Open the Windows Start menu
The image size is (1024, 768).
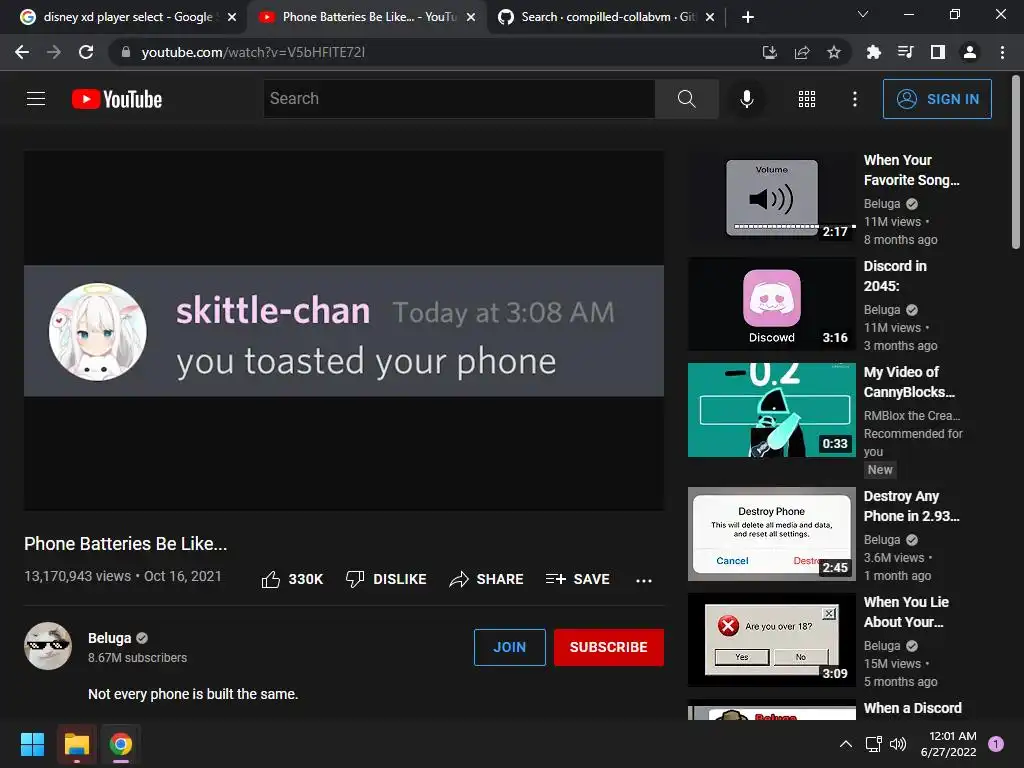point(32,744)
